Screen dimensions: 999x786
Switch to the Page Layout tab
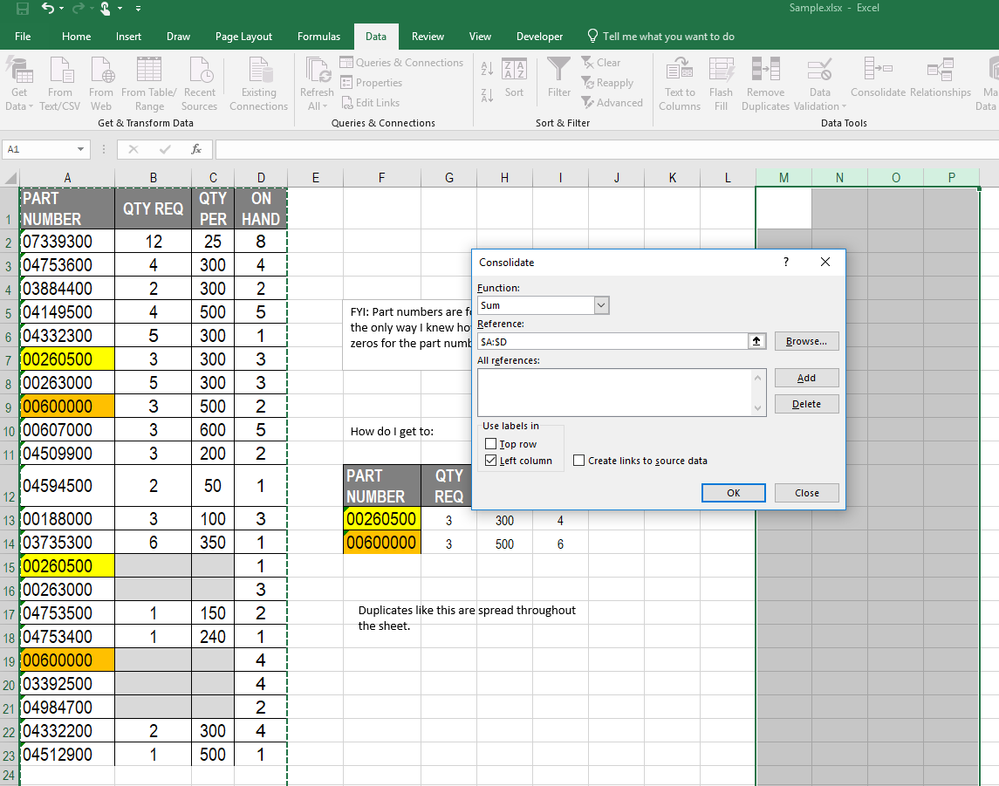click(x=243, y=36)
